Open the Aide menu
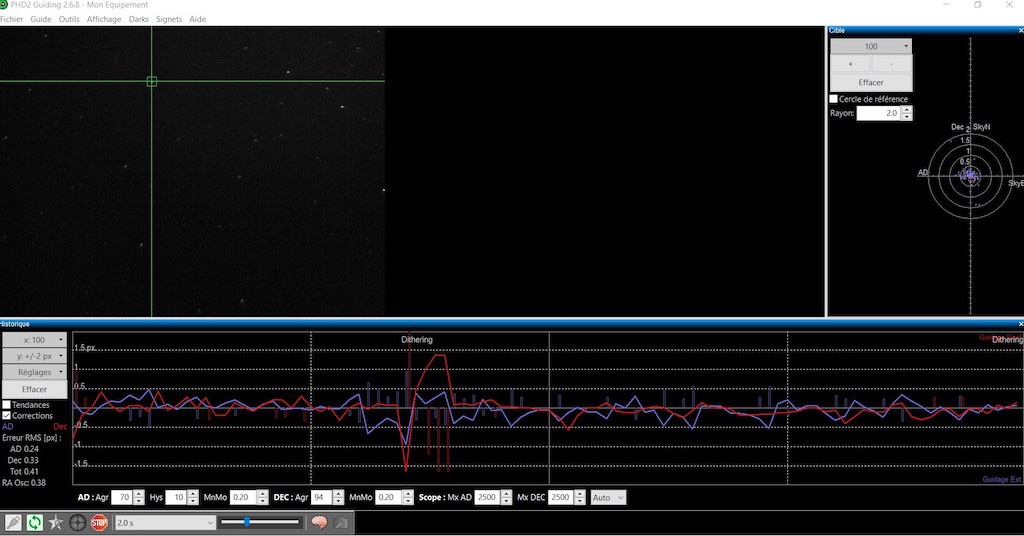 197,19
